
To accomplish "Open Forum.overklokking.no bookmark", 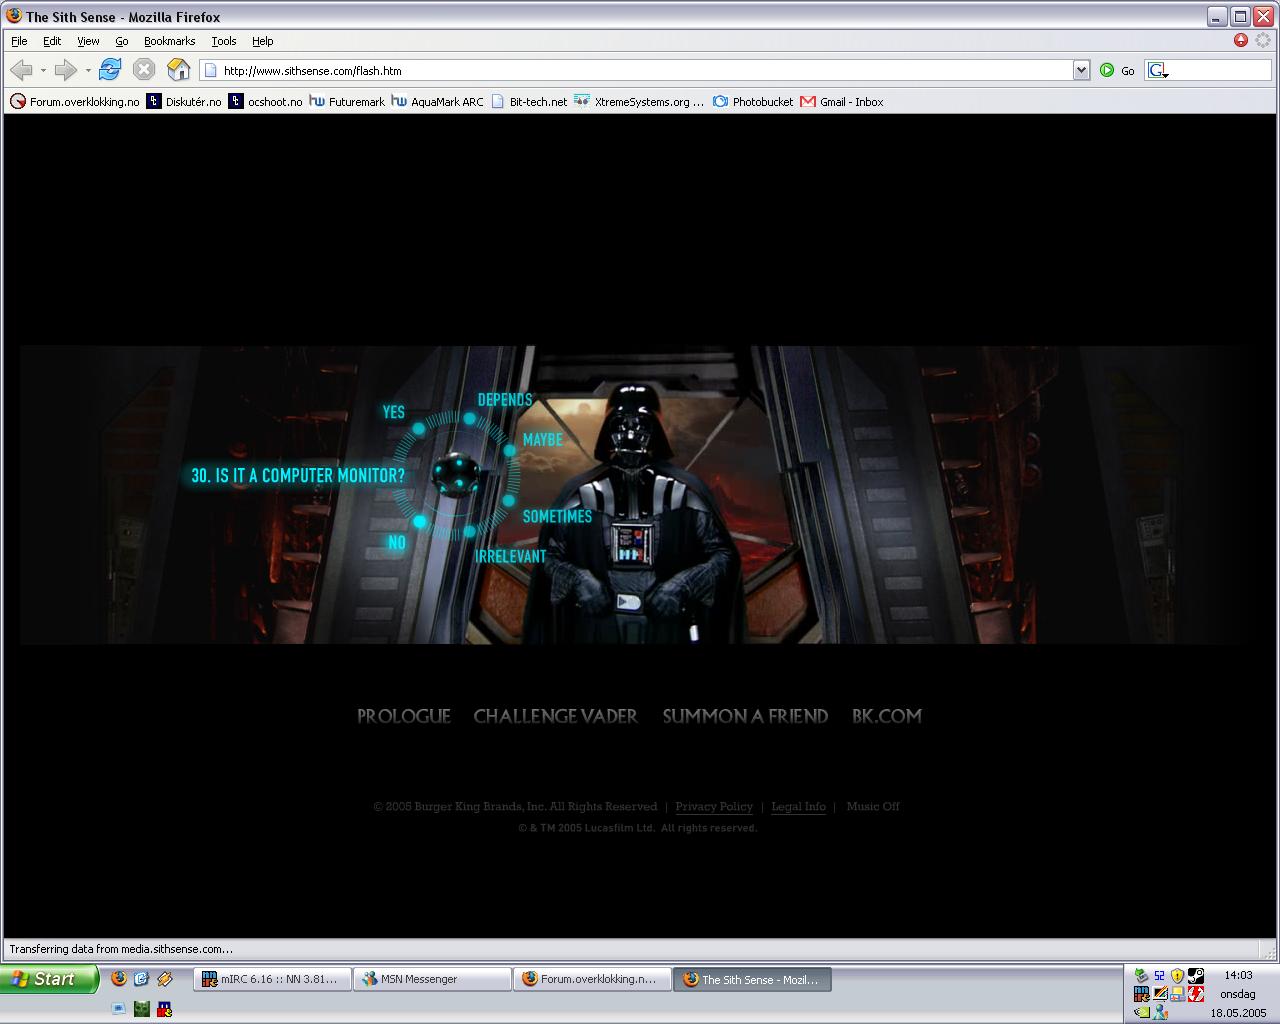I will click(75, 102).
